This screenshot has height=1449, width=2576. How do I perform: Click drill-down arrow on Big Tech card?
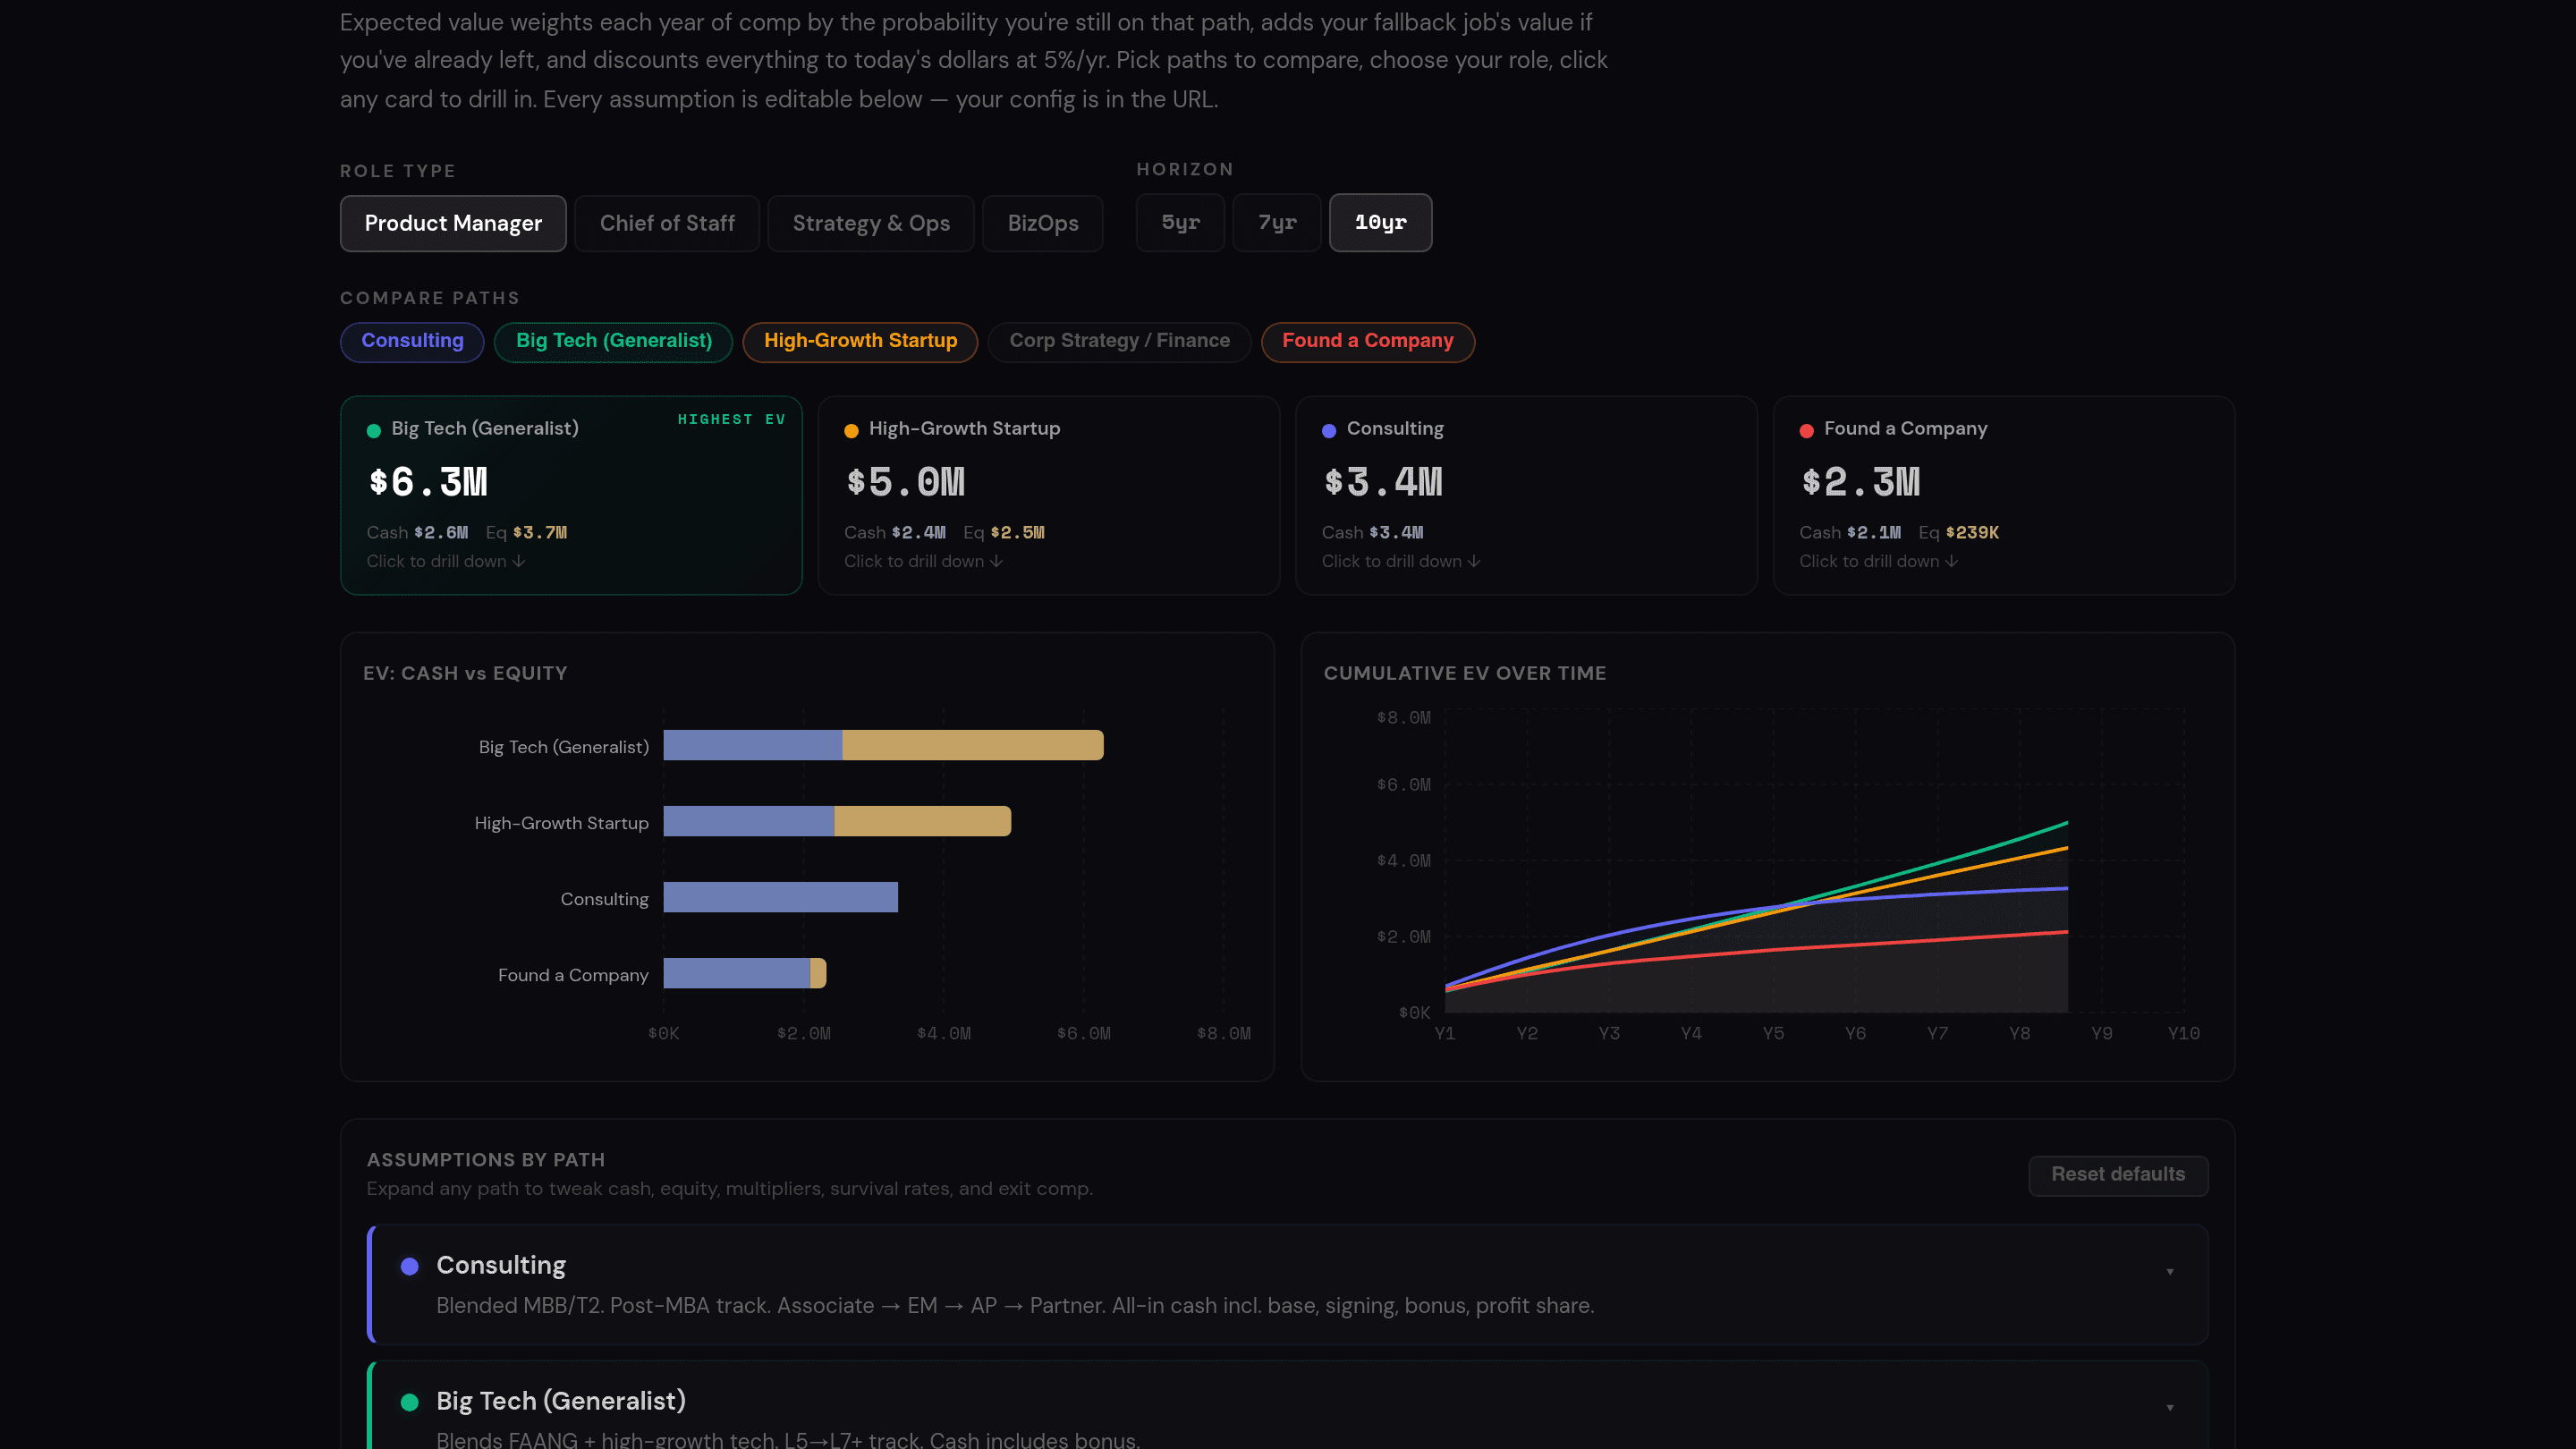pyautogui.click(x=518, y=562)
